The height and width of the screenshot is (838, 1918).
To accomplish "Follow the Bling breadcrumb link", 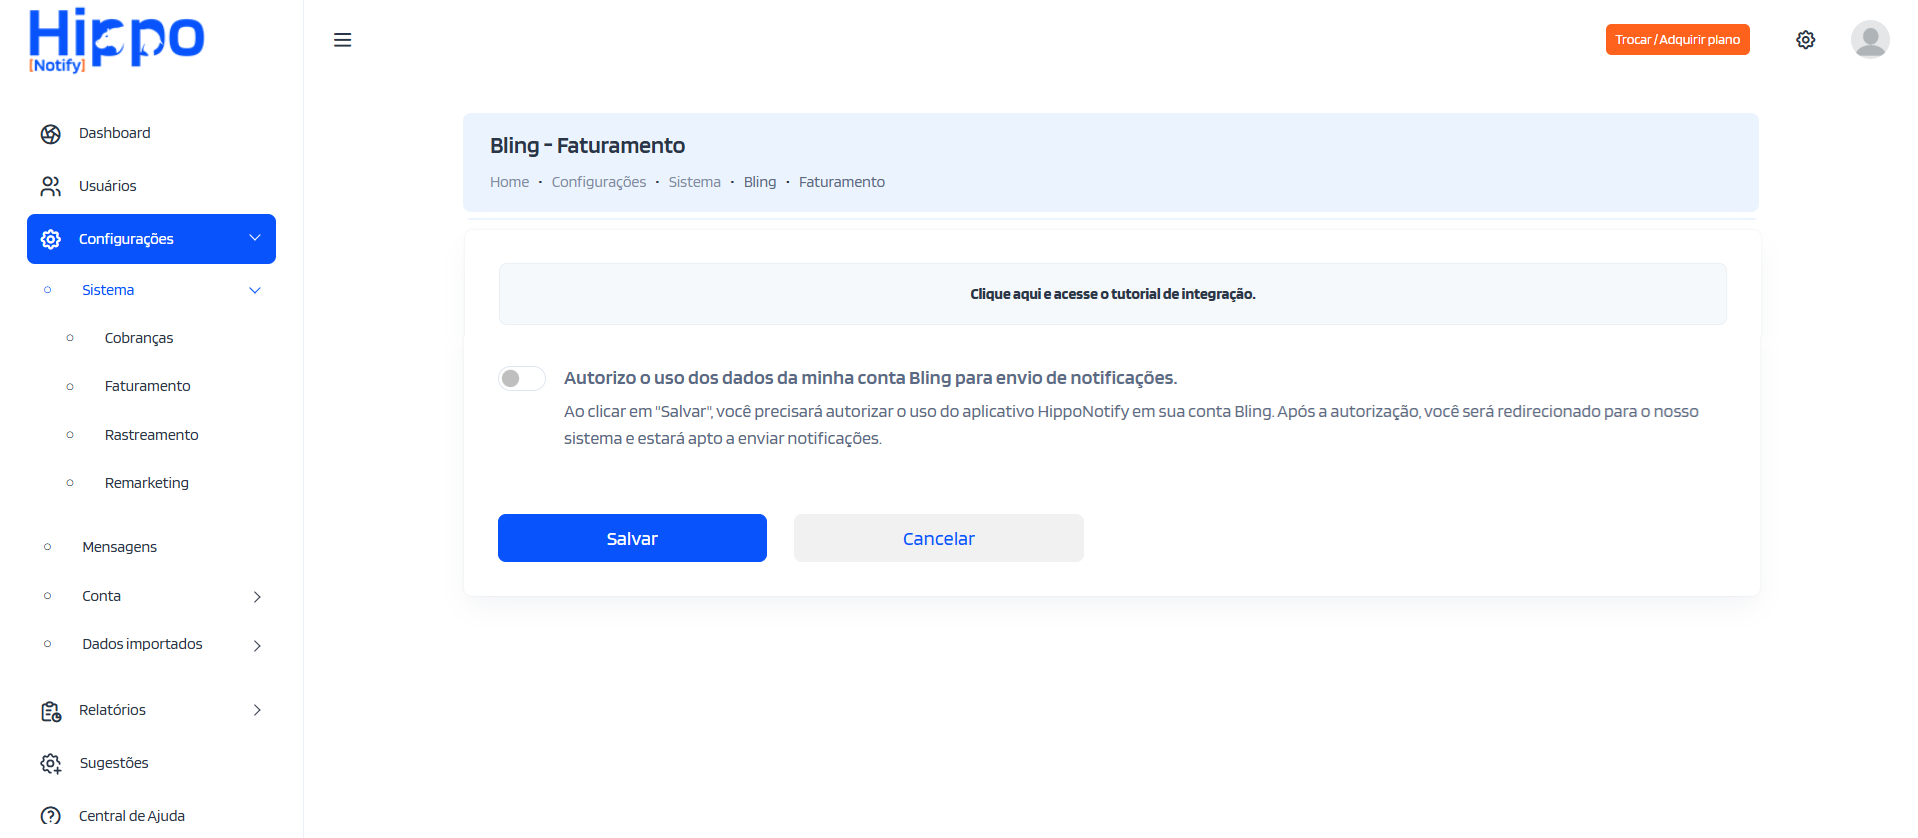I will tap(759, 182).
